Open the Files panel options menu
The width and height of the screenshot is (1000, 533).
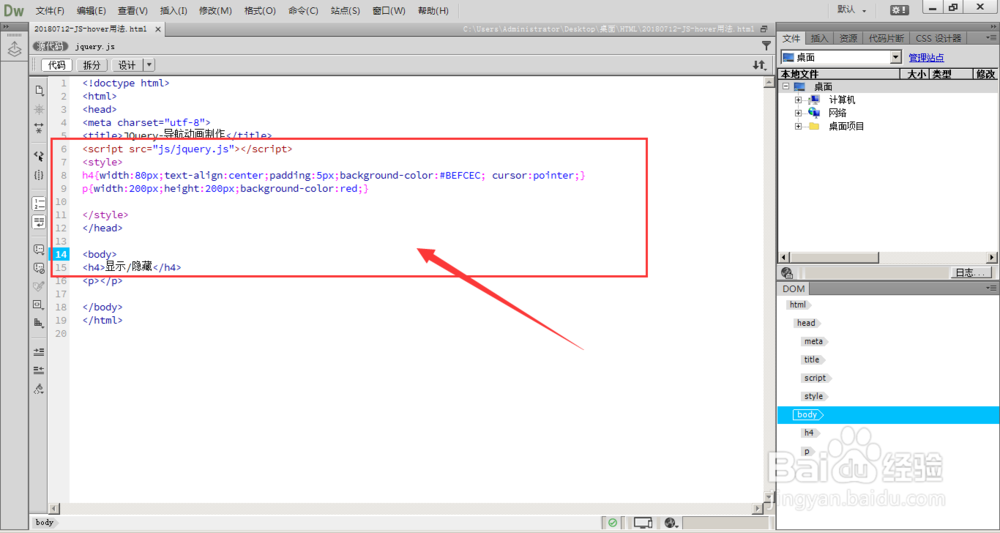click(x=990, y=38)
